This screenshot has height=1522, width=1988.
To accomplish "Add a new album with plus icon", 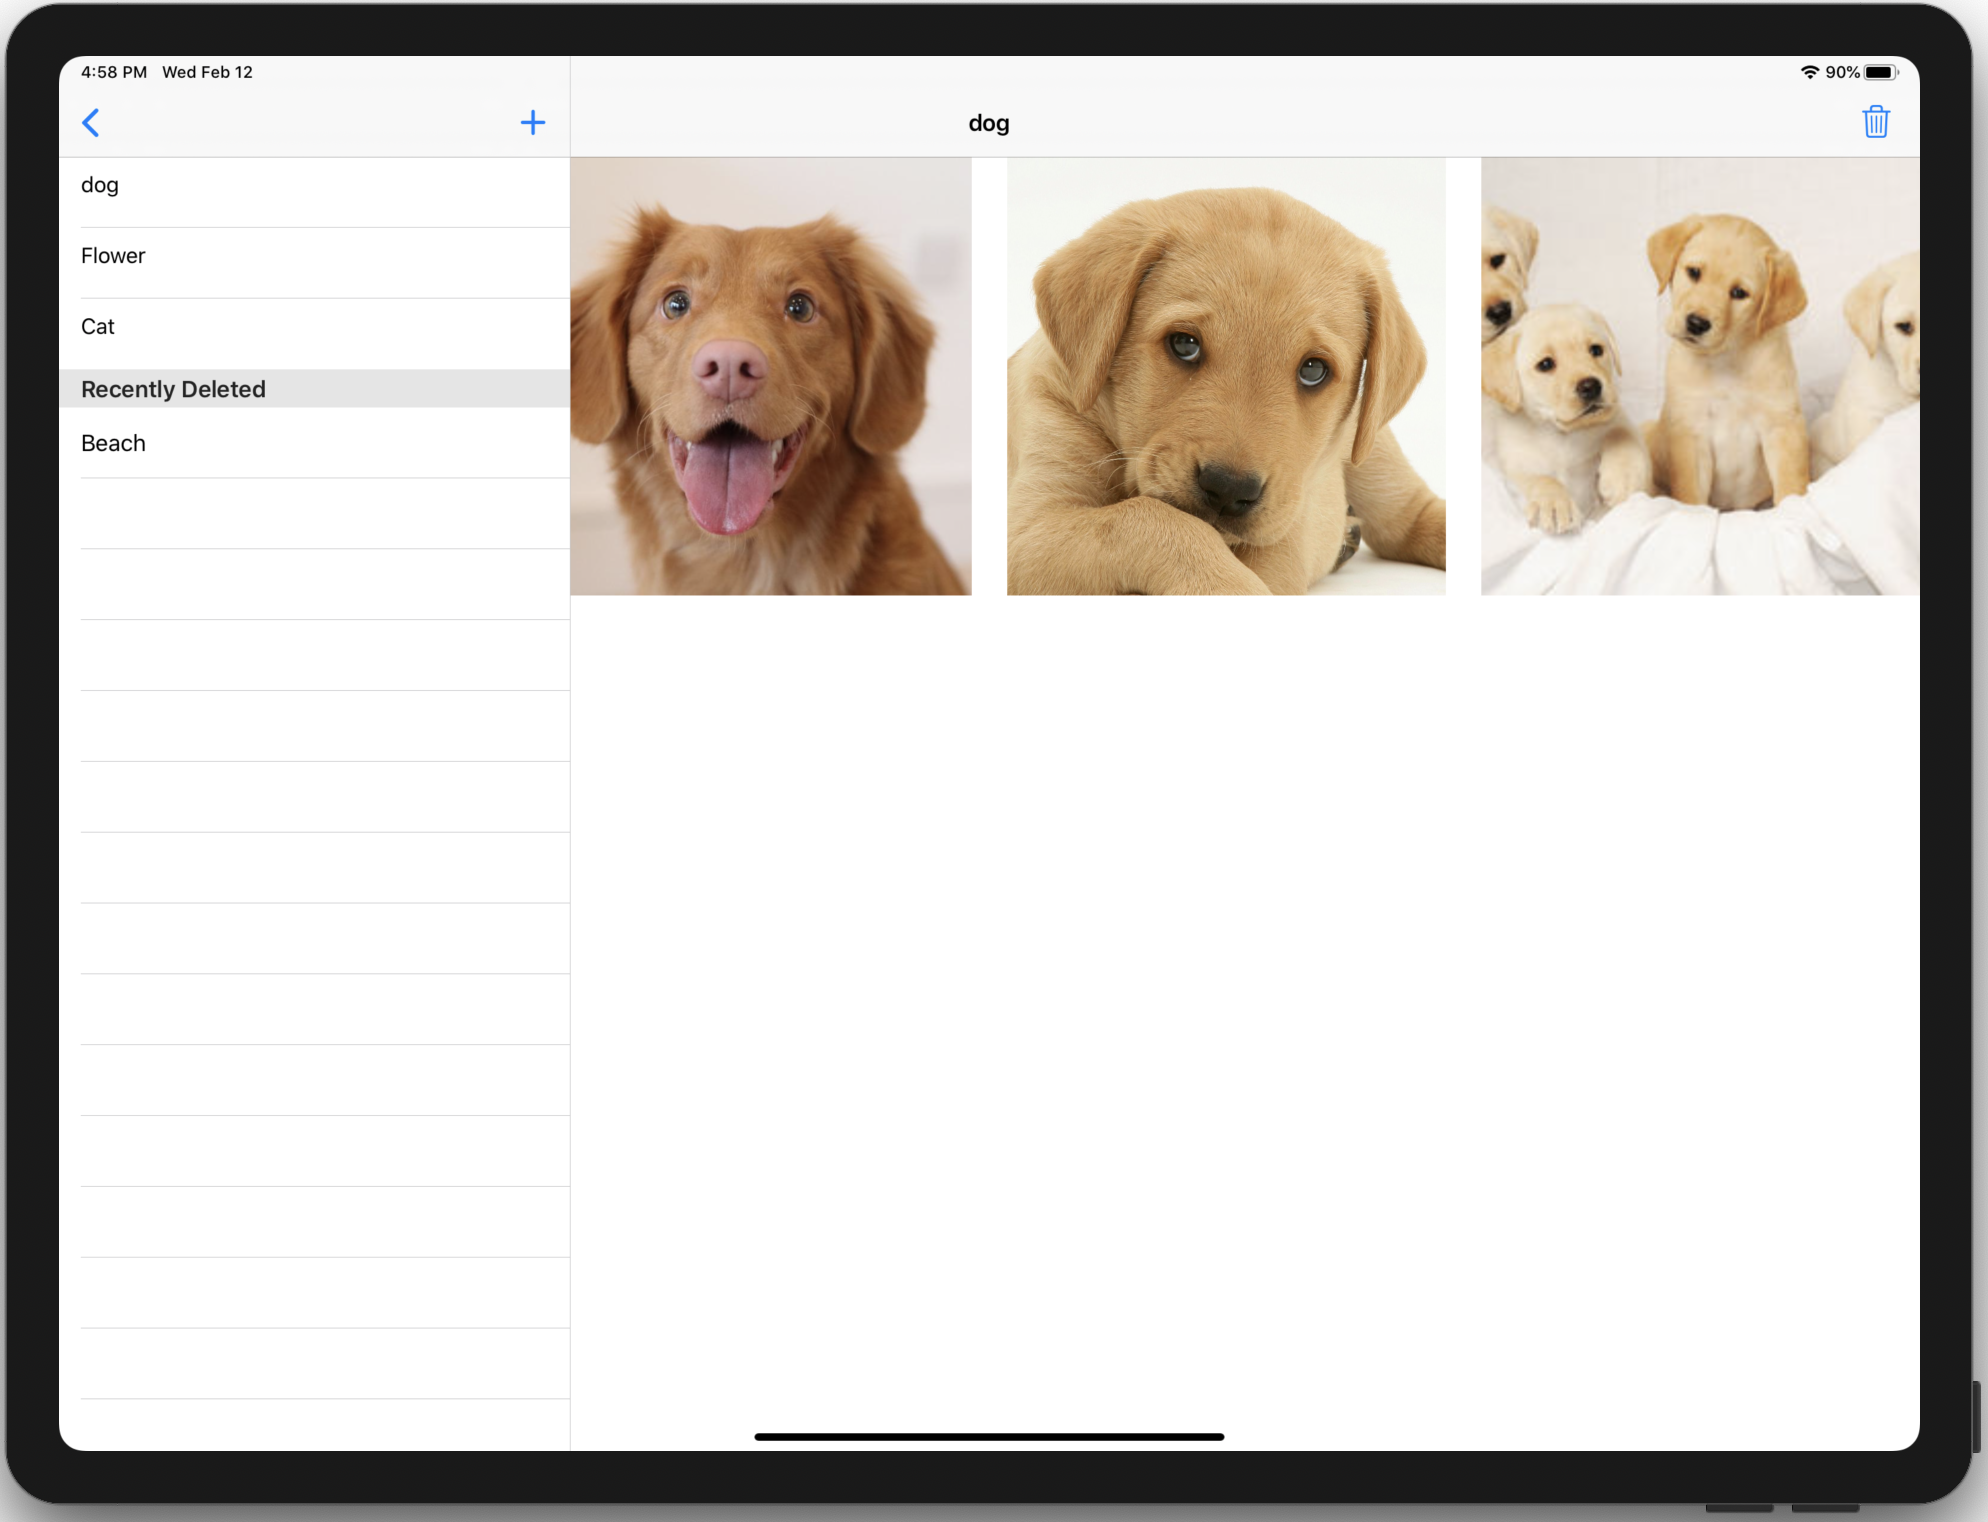I will click(533, 123).
